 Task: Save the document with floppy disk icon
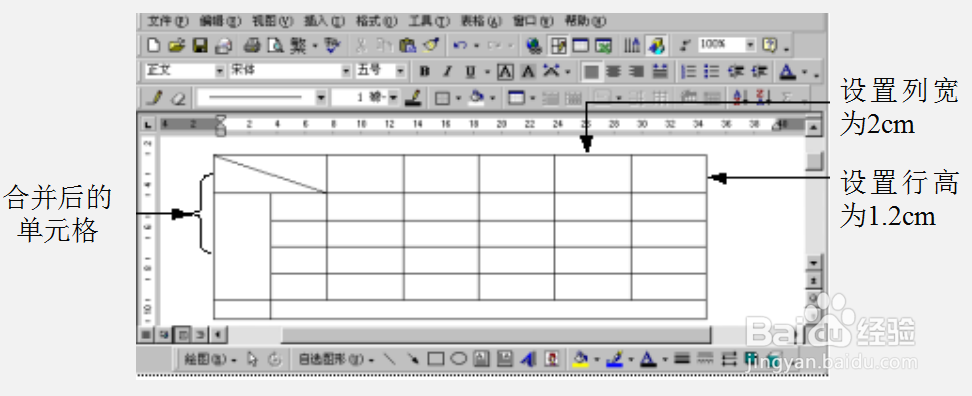point(200,45)
